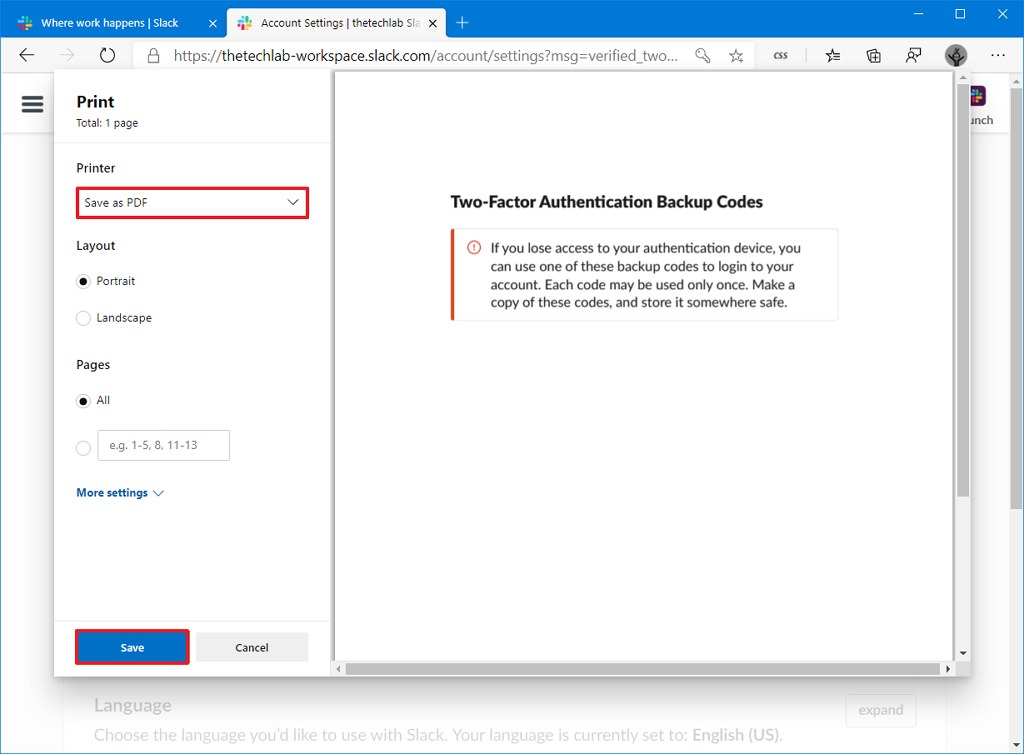Open new tab with plus button
1024x754 pixels.
462,22
